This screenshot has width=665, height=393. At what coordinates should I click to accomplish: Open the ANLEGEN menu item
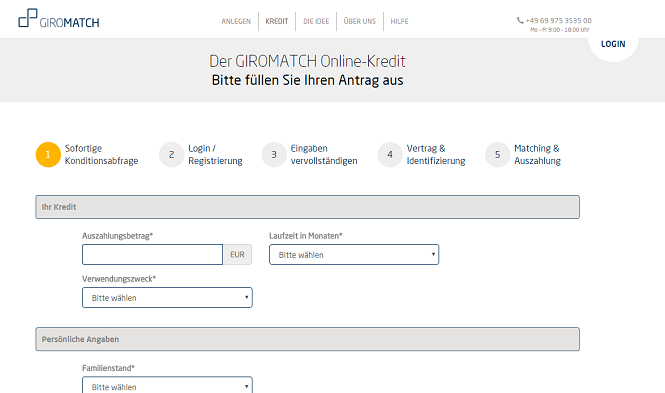pos(236,21)
